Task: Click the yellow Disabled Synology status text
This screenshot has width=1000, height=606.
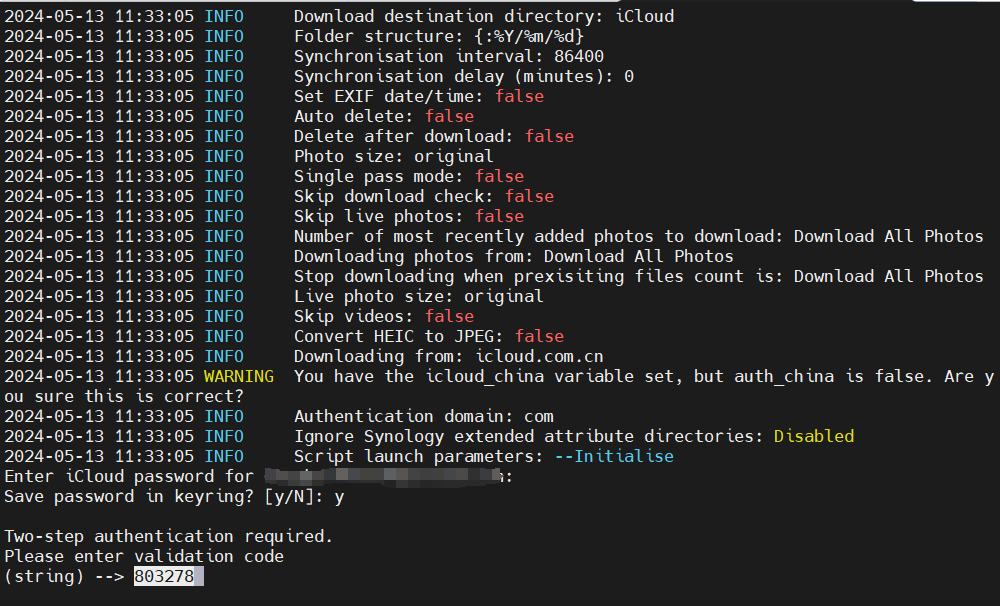Action: click(x=814, y=436)
